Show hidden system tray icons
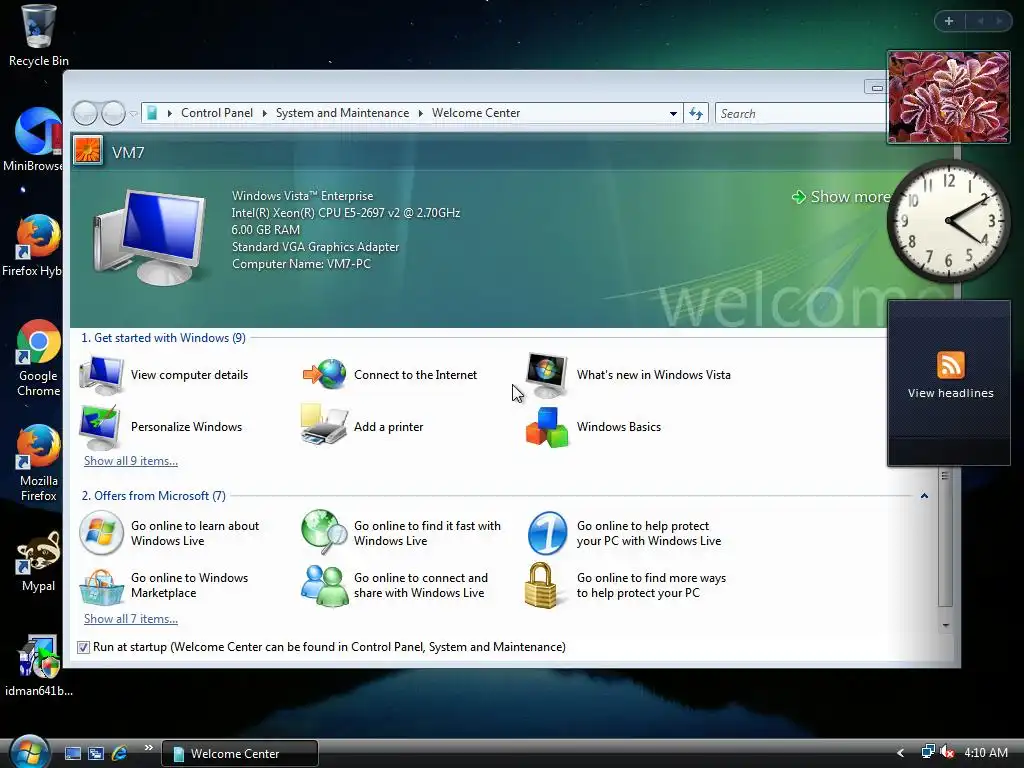 (x=901, y=753)
